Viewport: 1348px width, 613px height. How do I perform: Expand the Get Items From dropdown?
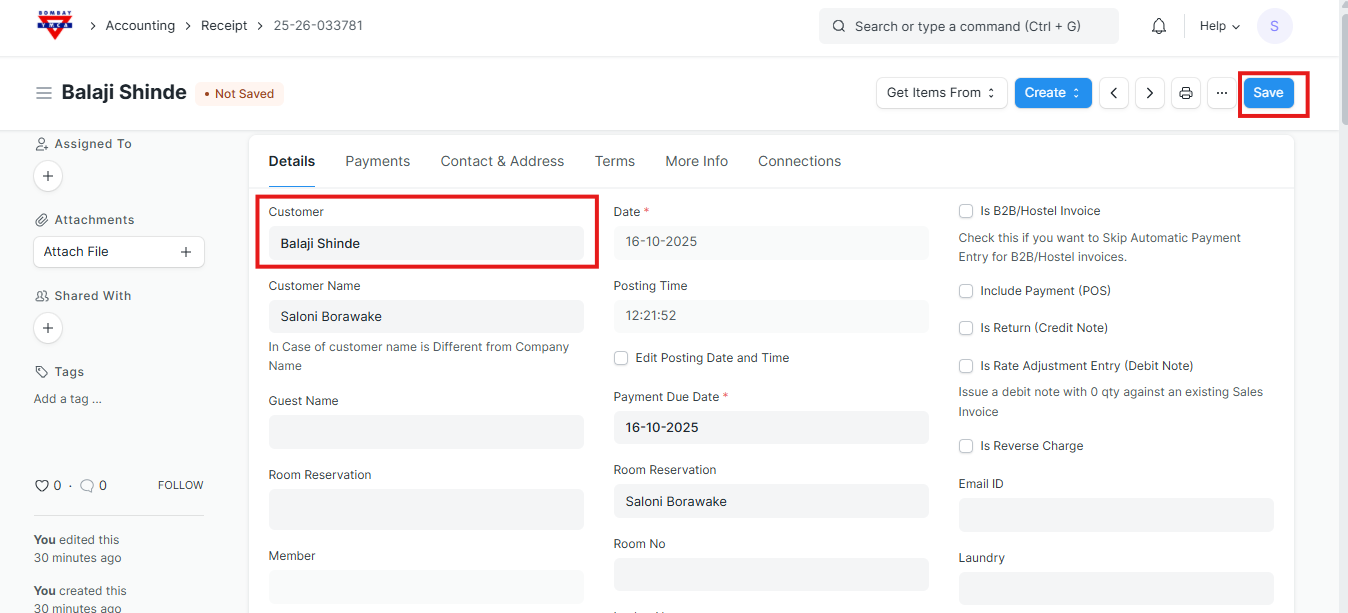click(x=941, y=93)
